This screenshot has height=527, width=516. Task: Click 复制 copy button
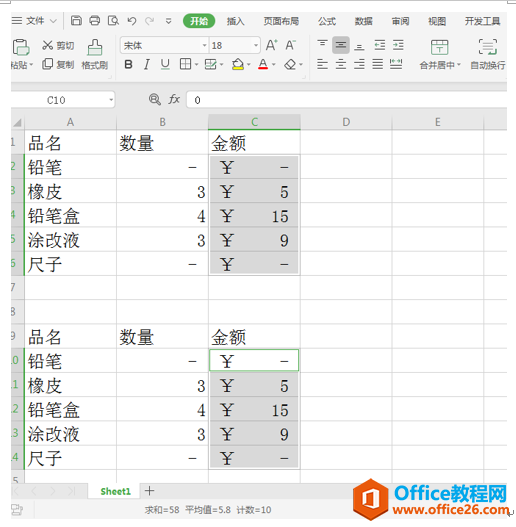pyautogui.click(x=58, y=64)
